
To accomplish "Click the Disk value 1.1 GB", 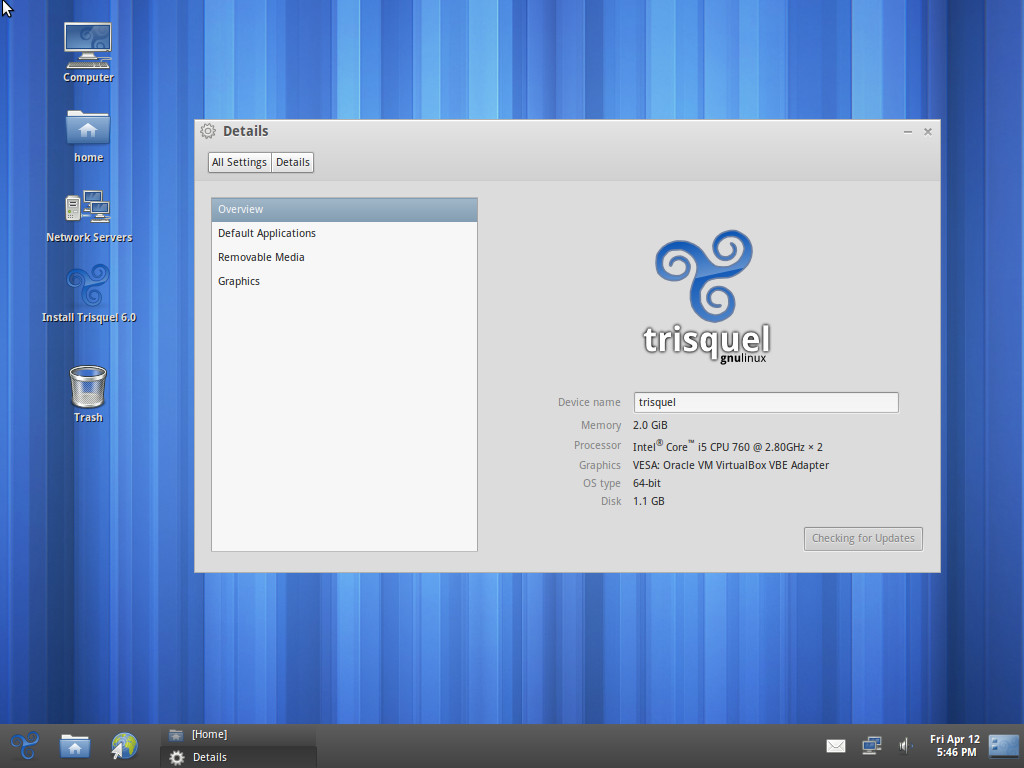I will pos(648,502).
